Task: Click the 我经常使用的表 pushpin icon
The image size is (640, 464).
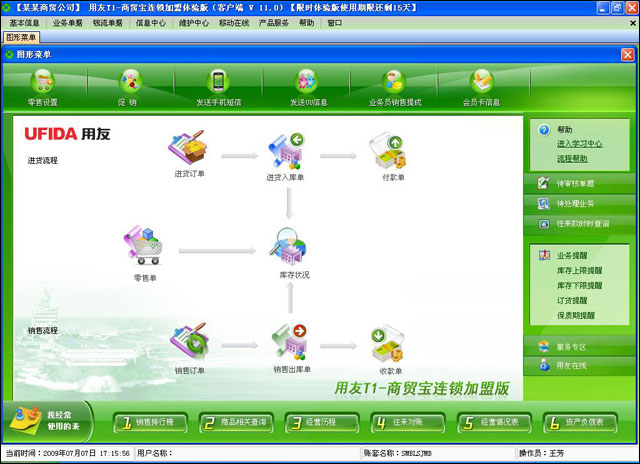Action: (25, 420)
